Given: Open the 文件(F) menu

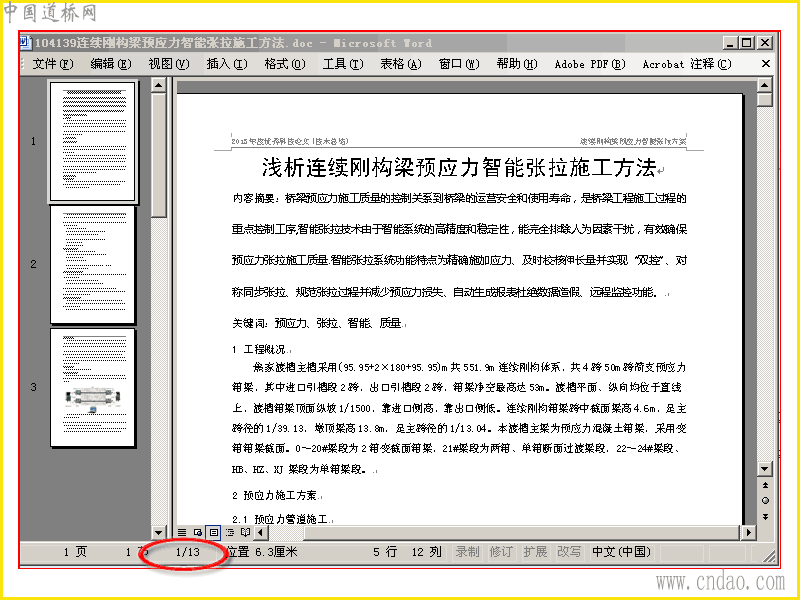Looking at the screenshot, I should point(53,64).
